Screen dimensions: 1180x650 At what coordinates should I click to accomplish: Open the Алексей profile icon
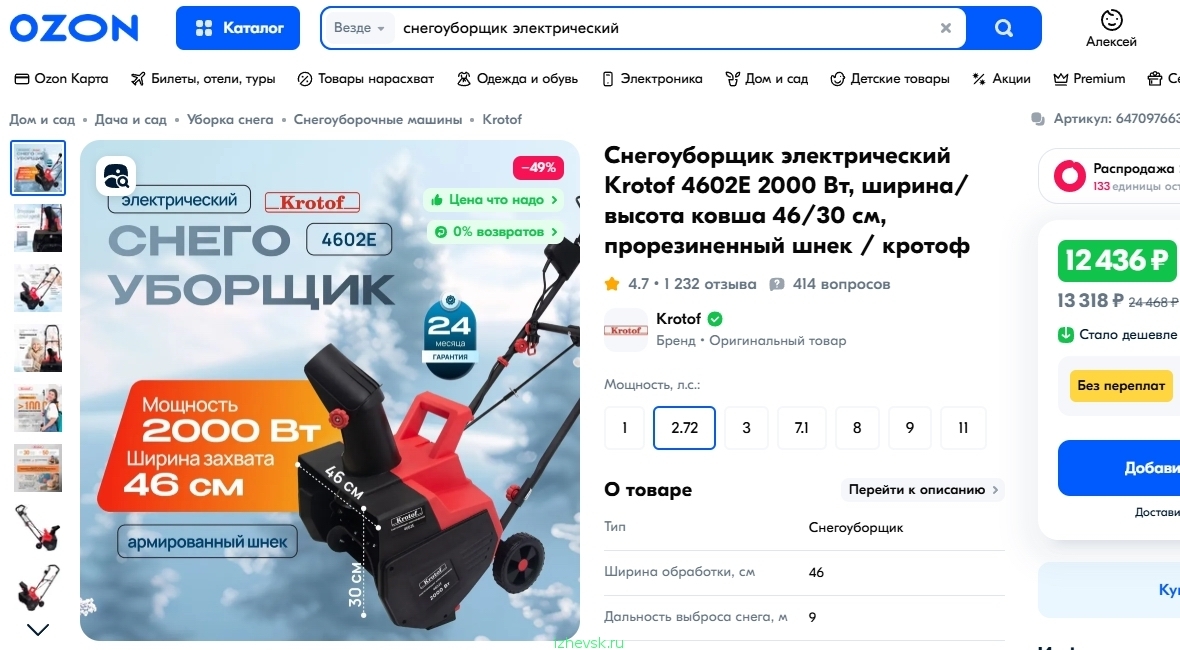[x=1111, y=20]
